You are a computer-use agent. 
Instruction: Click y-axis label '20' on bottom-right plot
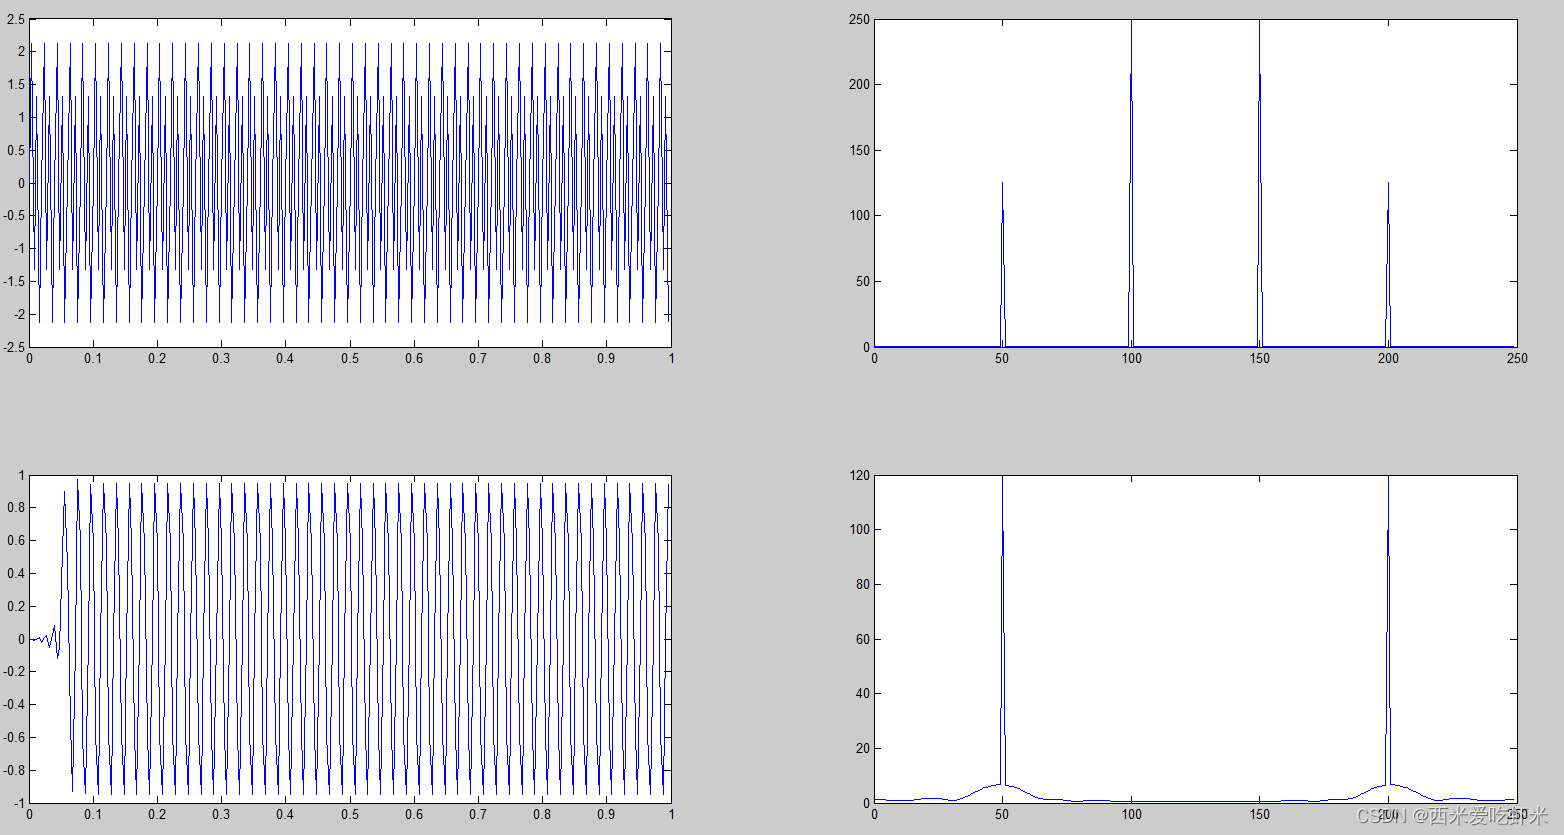click(863, 748)
